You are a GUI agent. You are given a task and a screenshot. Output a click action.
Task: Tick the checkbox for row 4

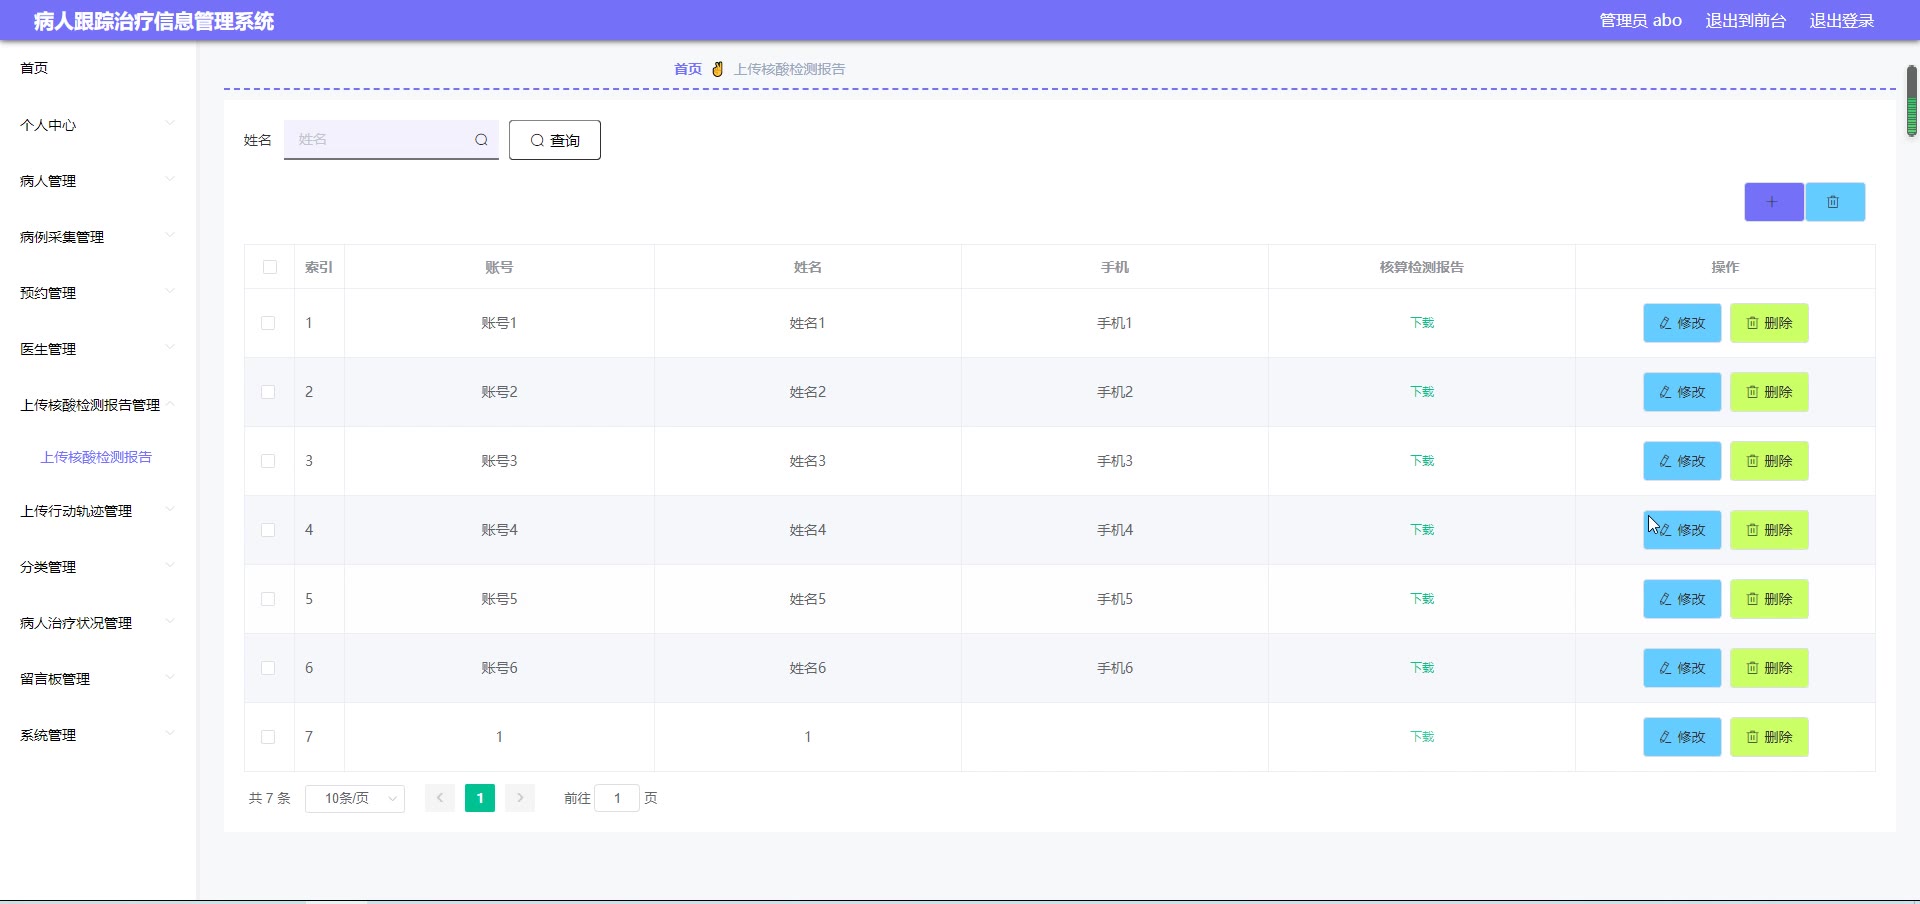268,530
